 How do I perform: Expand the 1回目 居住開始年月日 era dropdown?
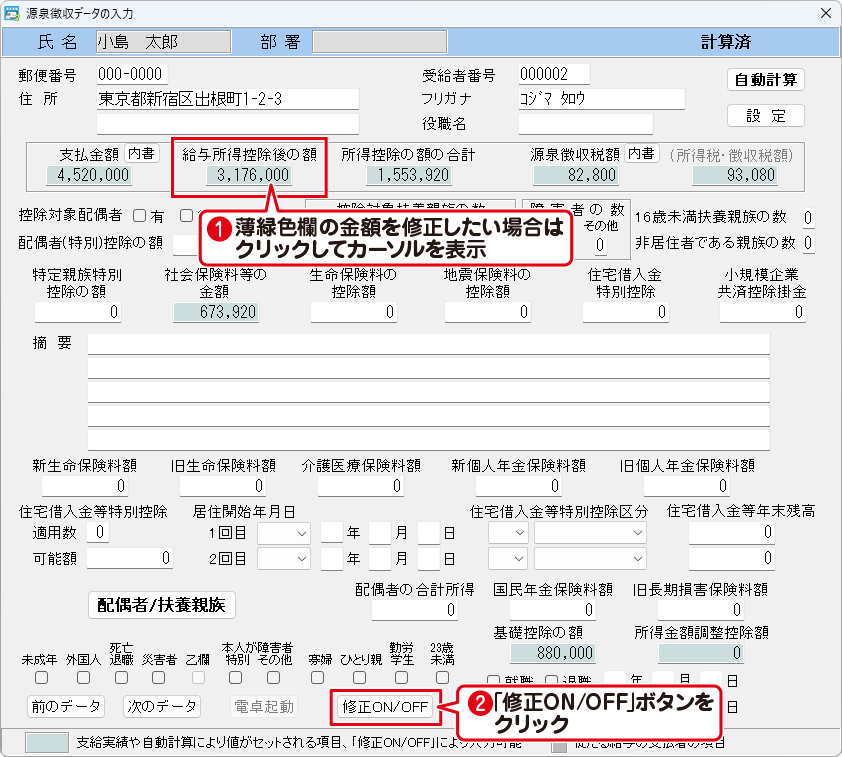tap(285, 533)
